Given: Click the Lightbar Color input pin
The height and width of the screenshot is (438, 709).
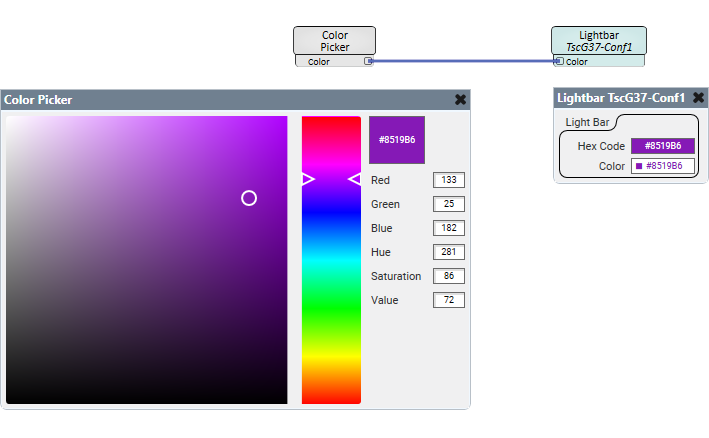Looking at the screenshot, I should pyautogui.click(x=559, y=61).
